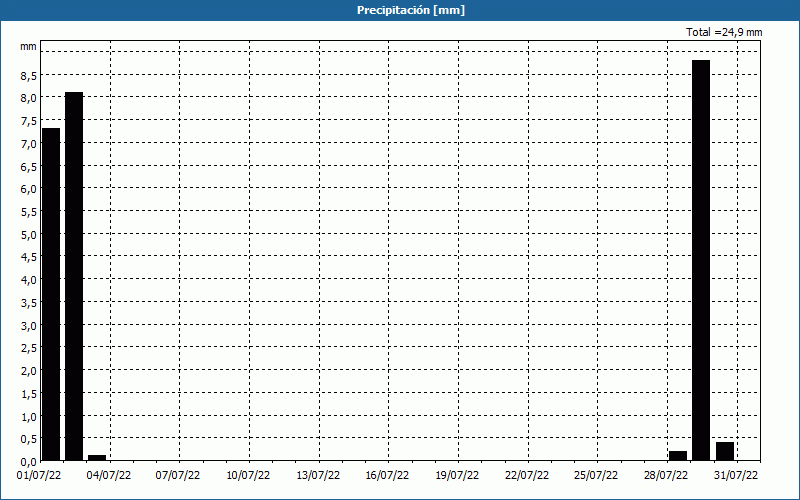Click the Precipitación [mm] title
This screenshot has height=500, width=800.
(411, 10)
